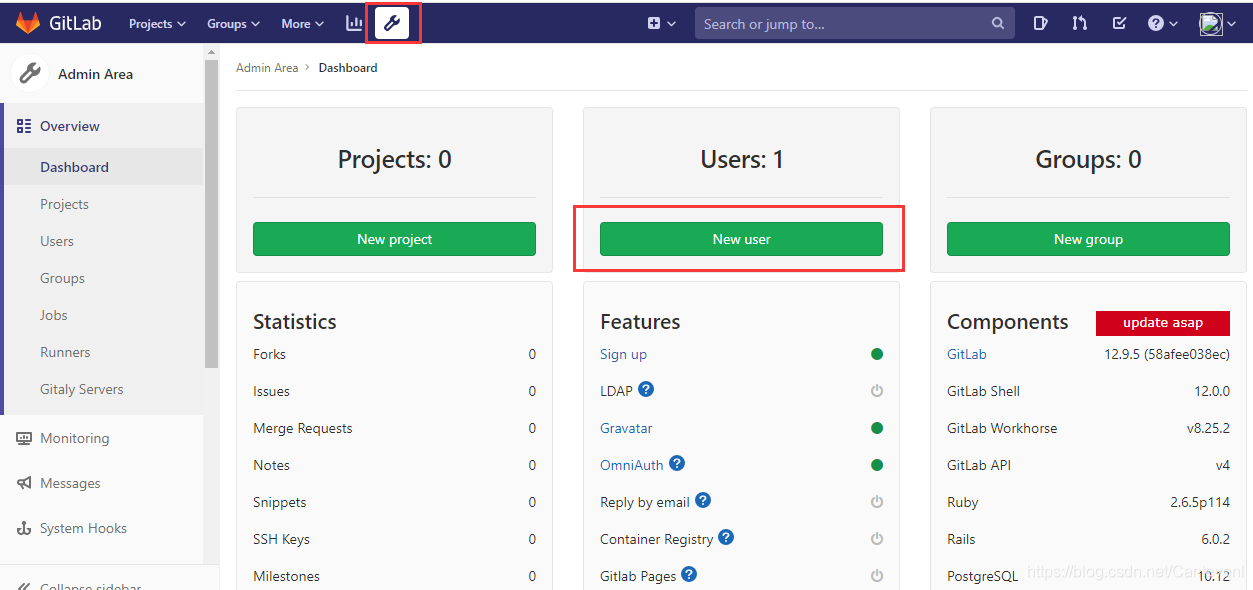Click the red update asap badge
This screenshot has width=1253, height=590.
coord(1163,323)
